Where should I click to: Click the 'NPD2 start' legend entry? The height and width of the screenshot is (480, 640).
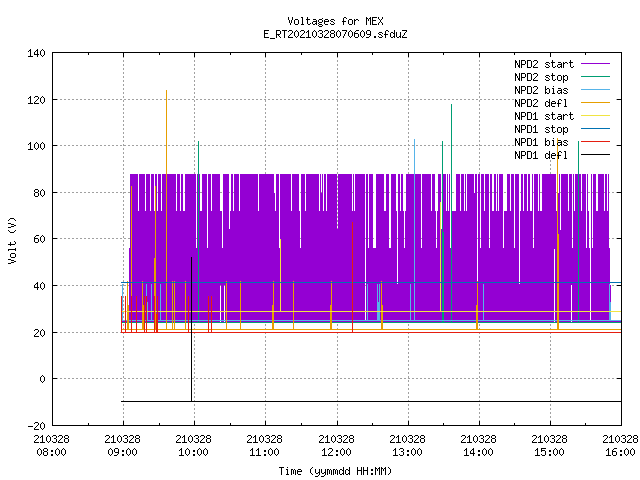tap(544, 64)
